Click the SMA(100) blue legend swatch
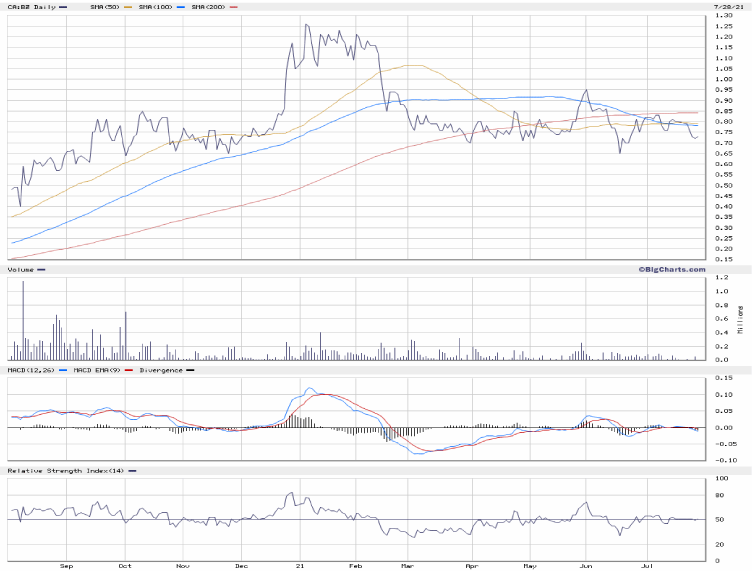Image resolution: width=752 pixels, height=575 pixels. [179, 7]
